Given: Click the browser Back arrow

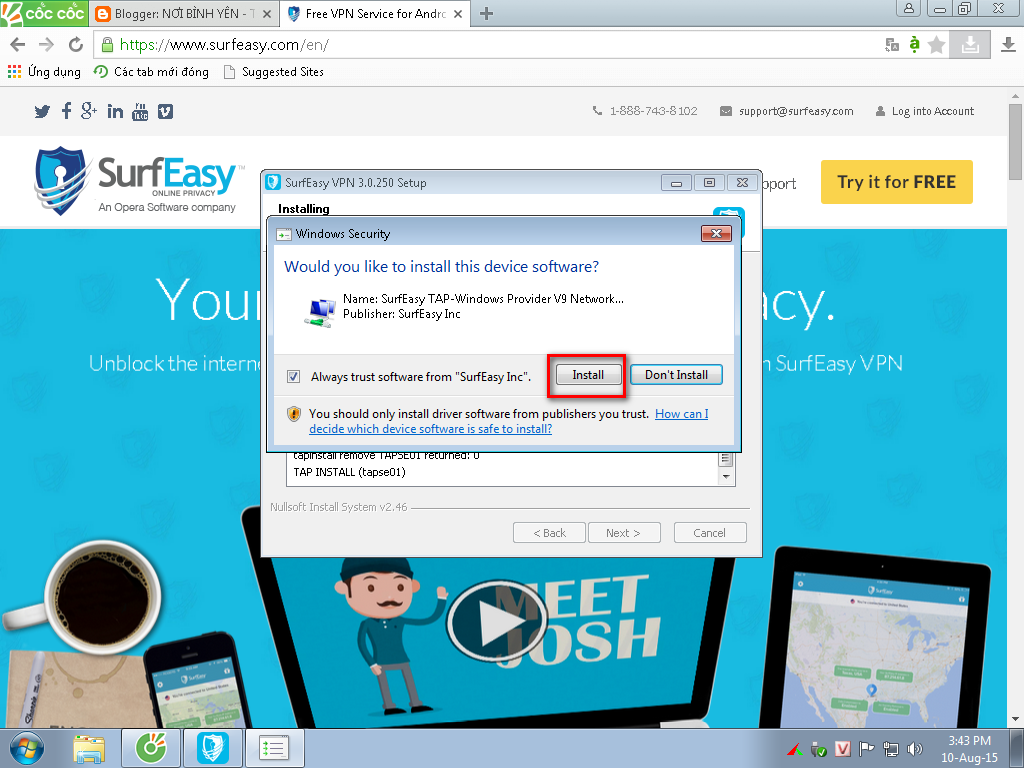Looking at the screenshot, I should click(x=18, y=44).
